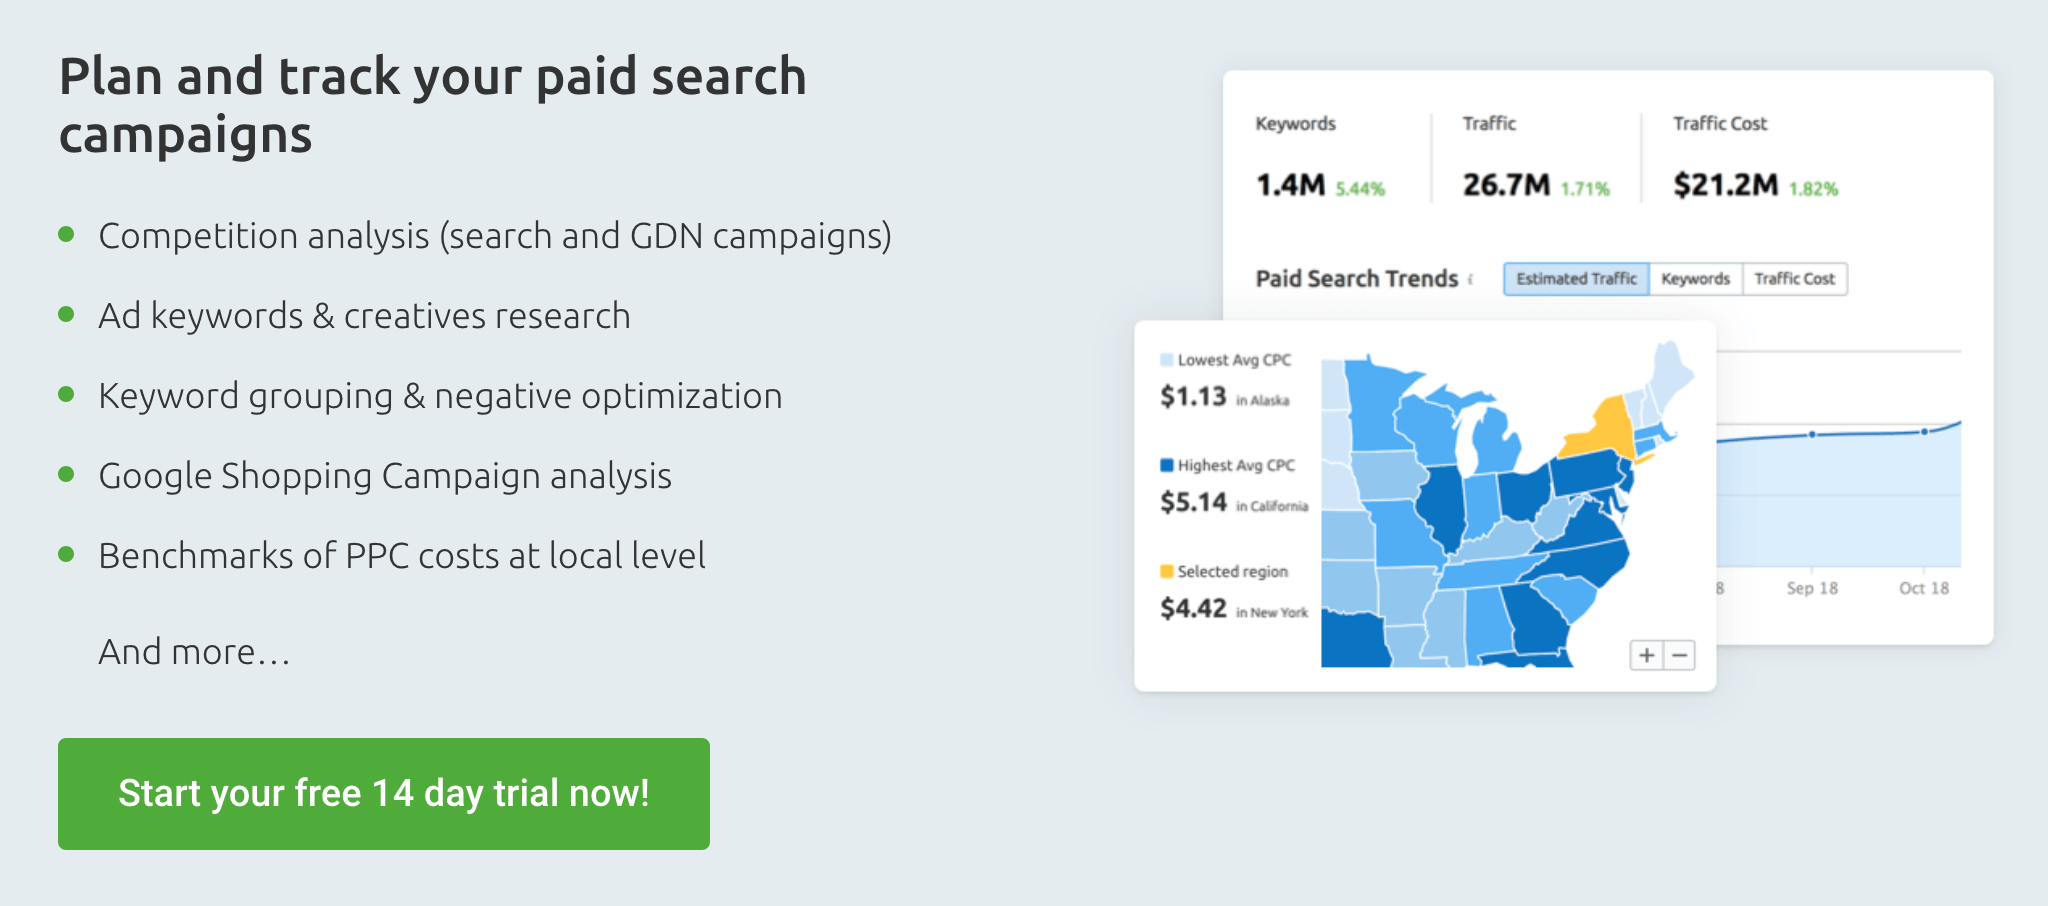
Task: Click the 1.4M Keywords metric value
Action: pyautogui.click(x=1290, y=185)
